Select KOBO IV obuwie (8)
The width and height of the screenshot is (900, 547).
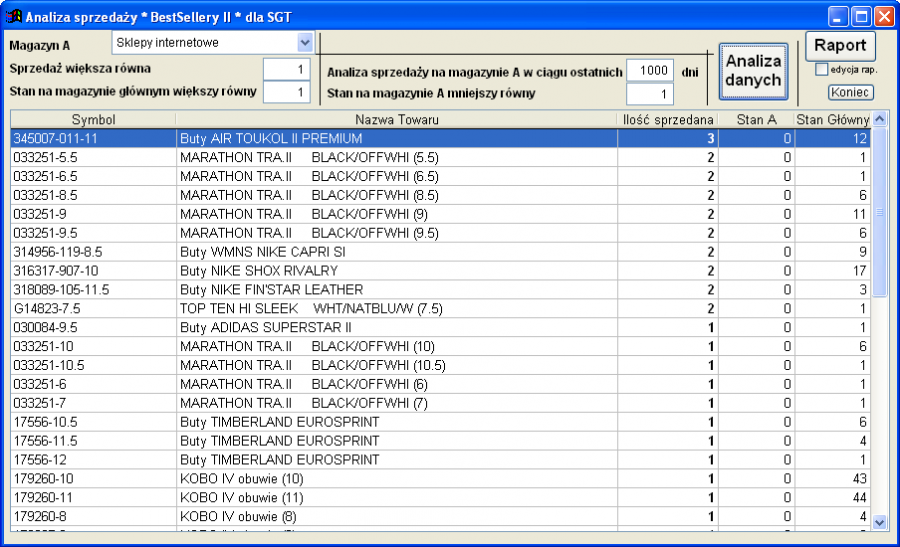click(x=238, y=517)
